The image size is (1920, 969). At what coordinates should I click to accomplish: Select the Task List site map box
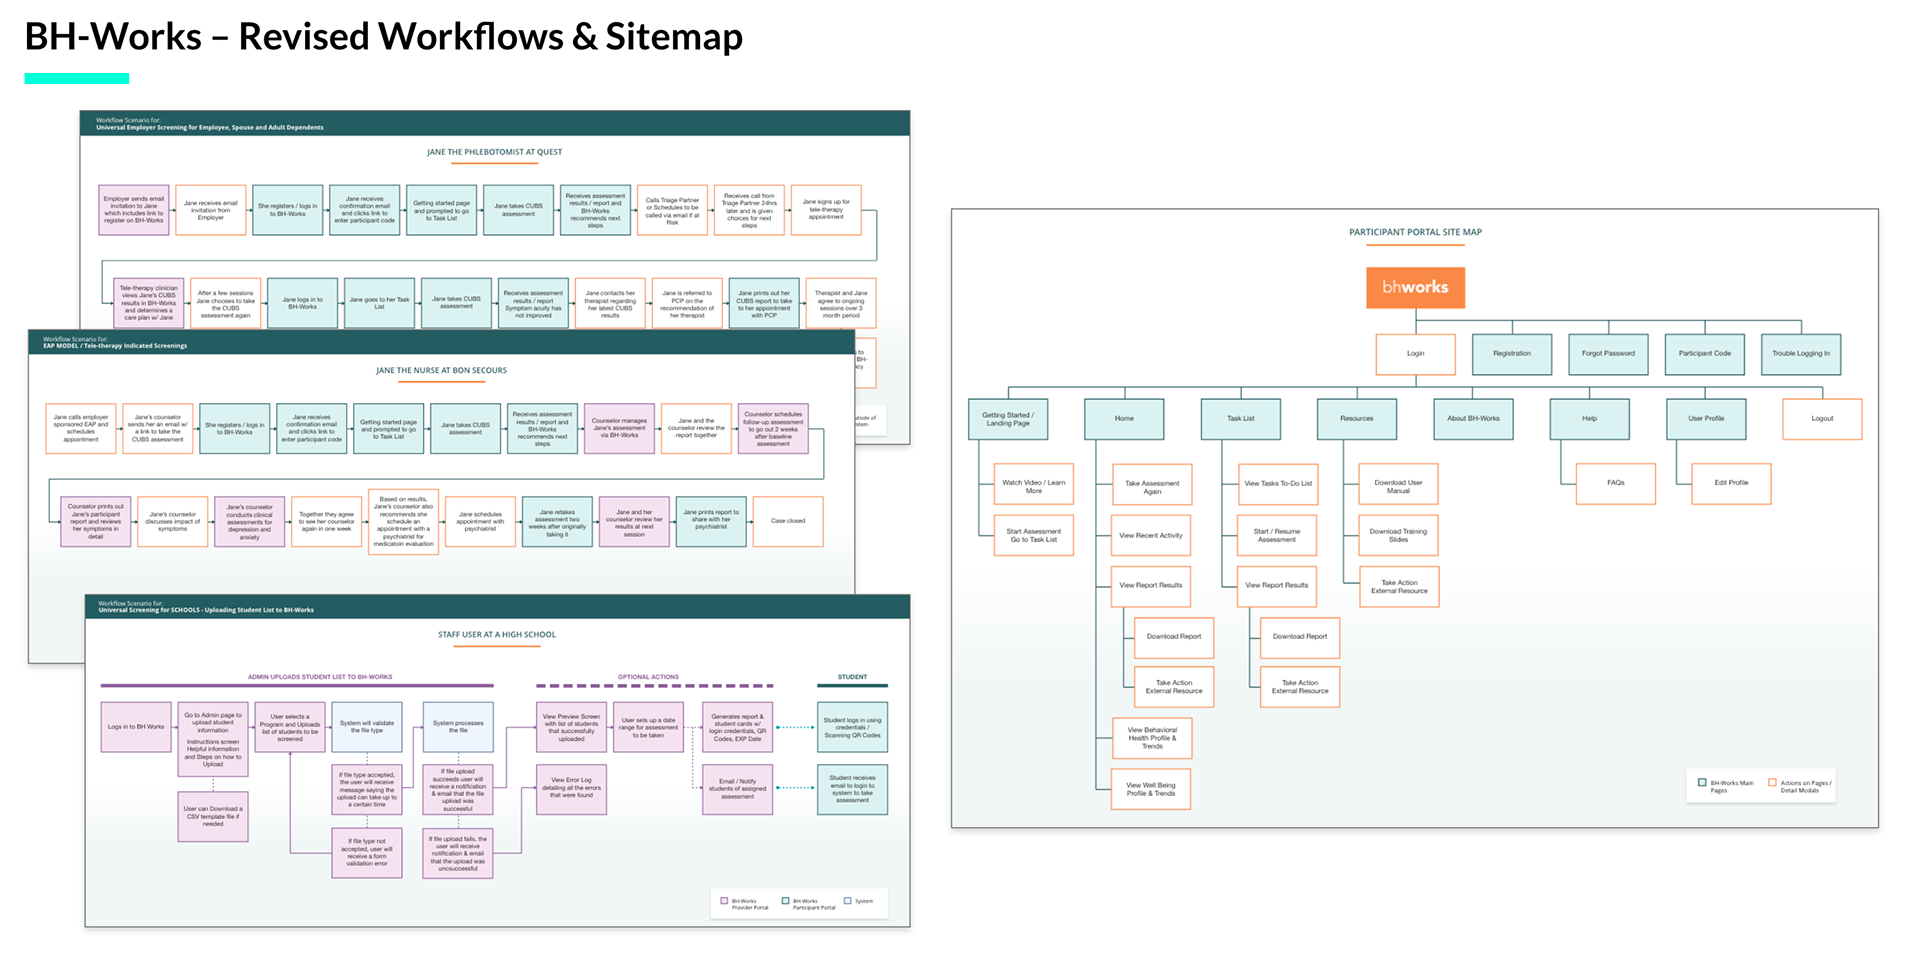tap(1240, 419)
